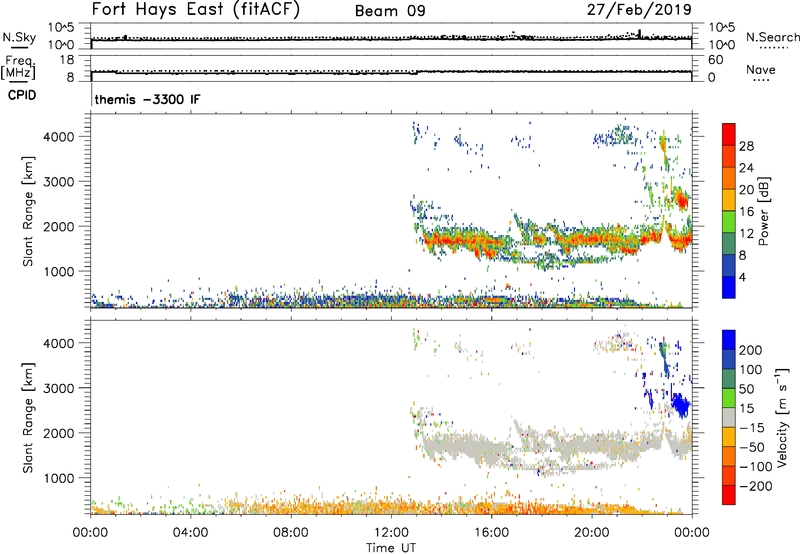Click the '200' velocity colorbar tick label

pos(750,350)
